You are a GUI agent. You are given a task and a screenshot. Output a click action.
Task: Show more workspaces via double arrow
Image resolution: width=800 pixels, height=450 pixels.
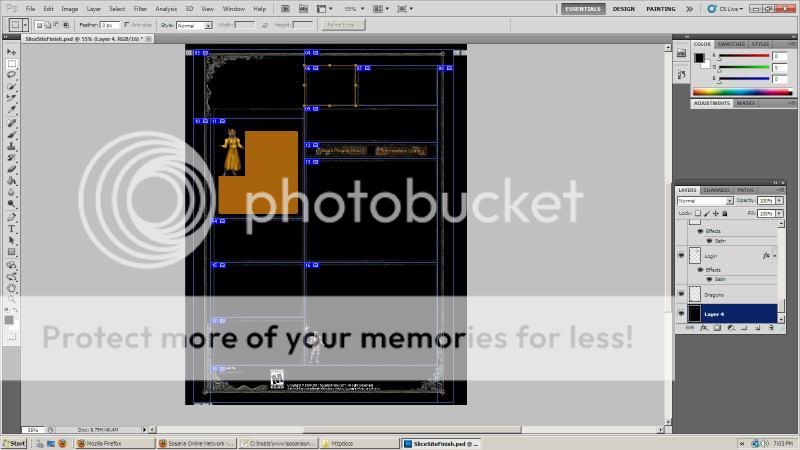(x=689, y=9)
